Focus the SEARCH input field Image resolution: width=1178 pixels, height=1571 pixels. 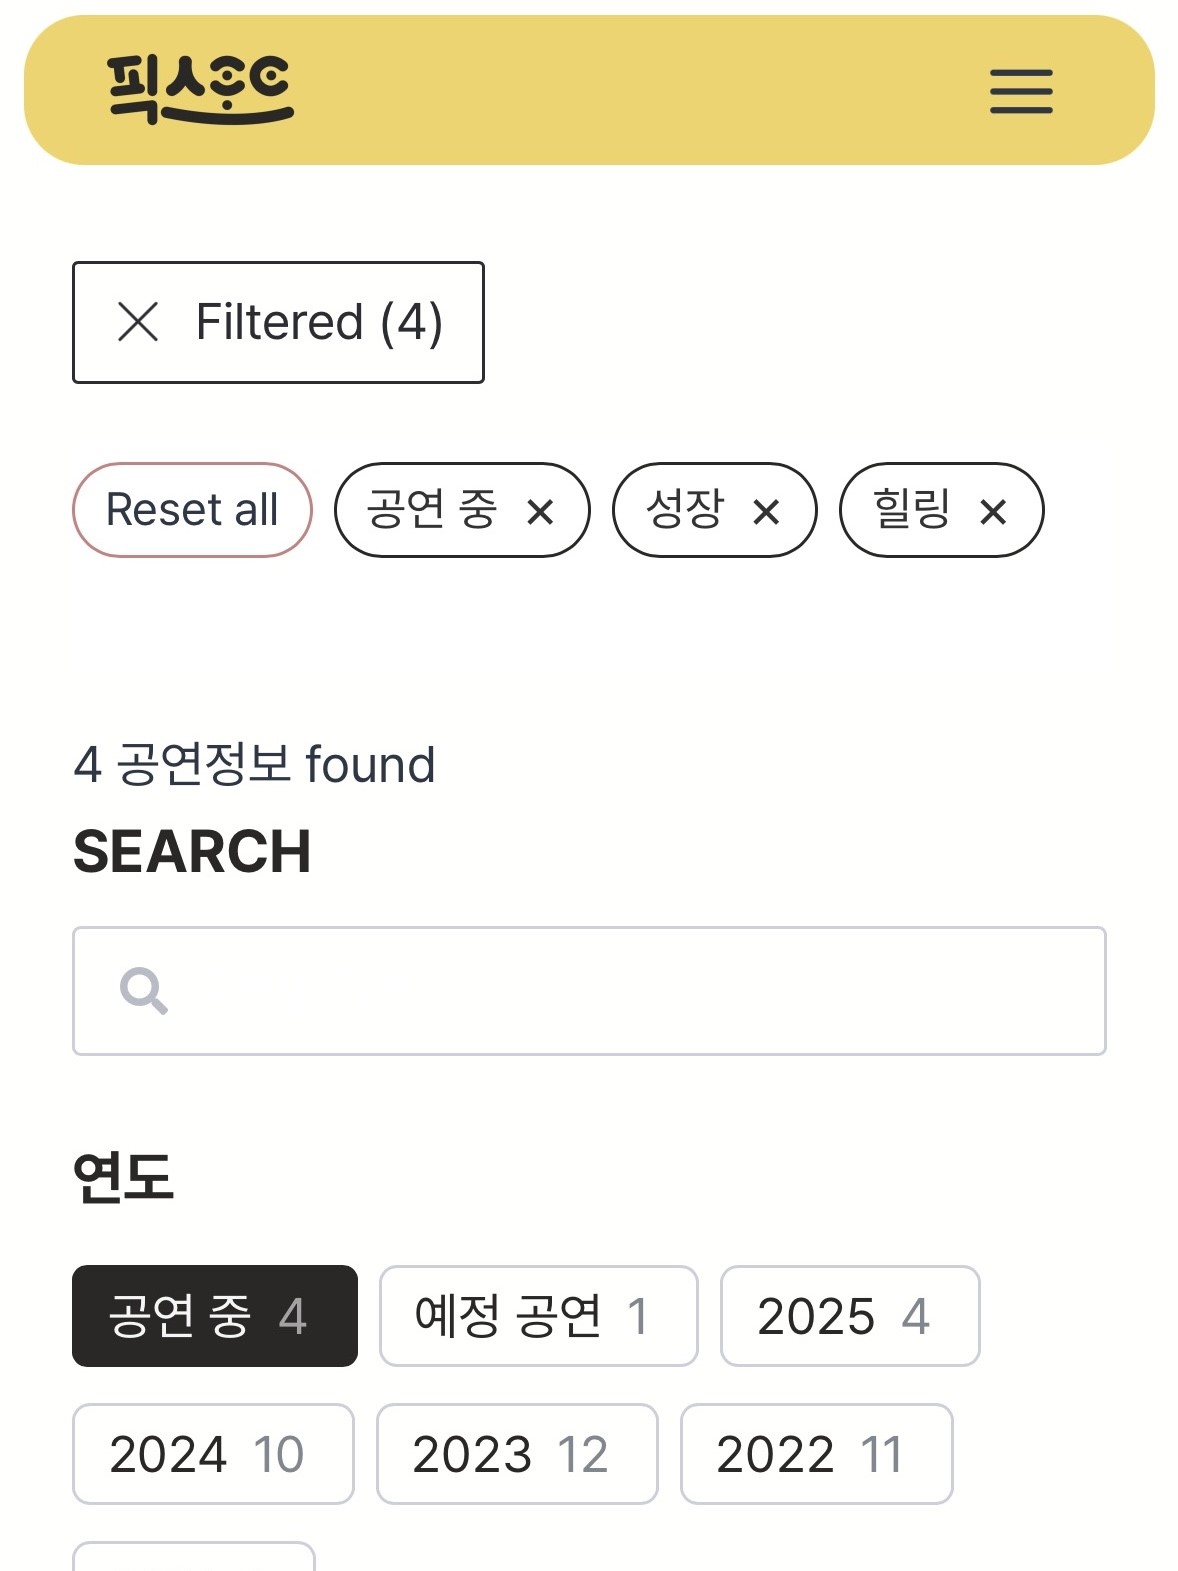coord(589,990)
